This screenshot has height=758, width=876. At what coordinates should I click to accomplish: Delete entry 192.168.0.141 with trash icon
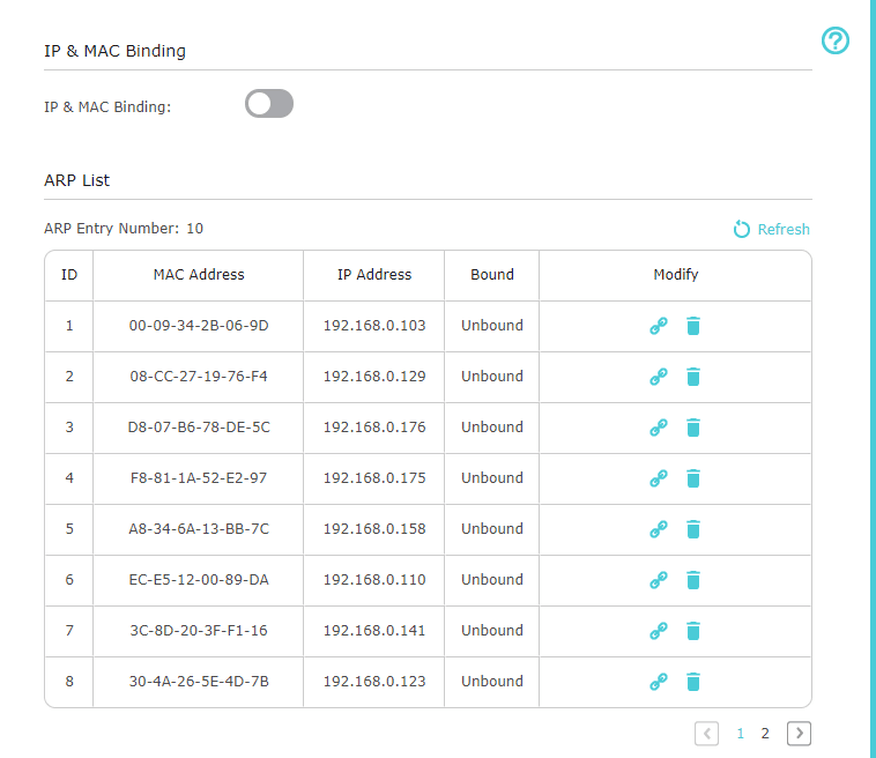click(693, 631)
